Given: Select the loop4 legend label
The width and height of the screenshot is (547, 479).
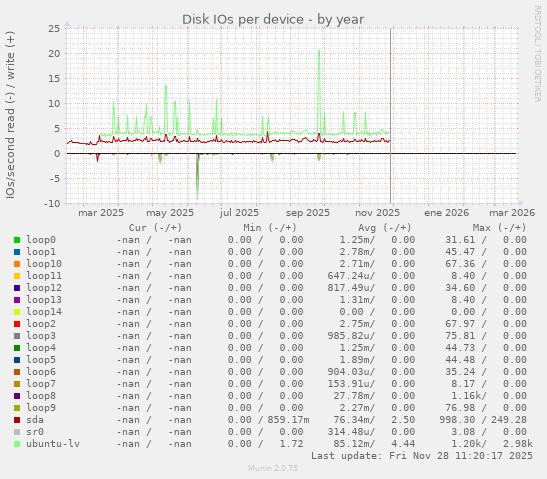Looking at the screenshot, I should tap(41, 347).
